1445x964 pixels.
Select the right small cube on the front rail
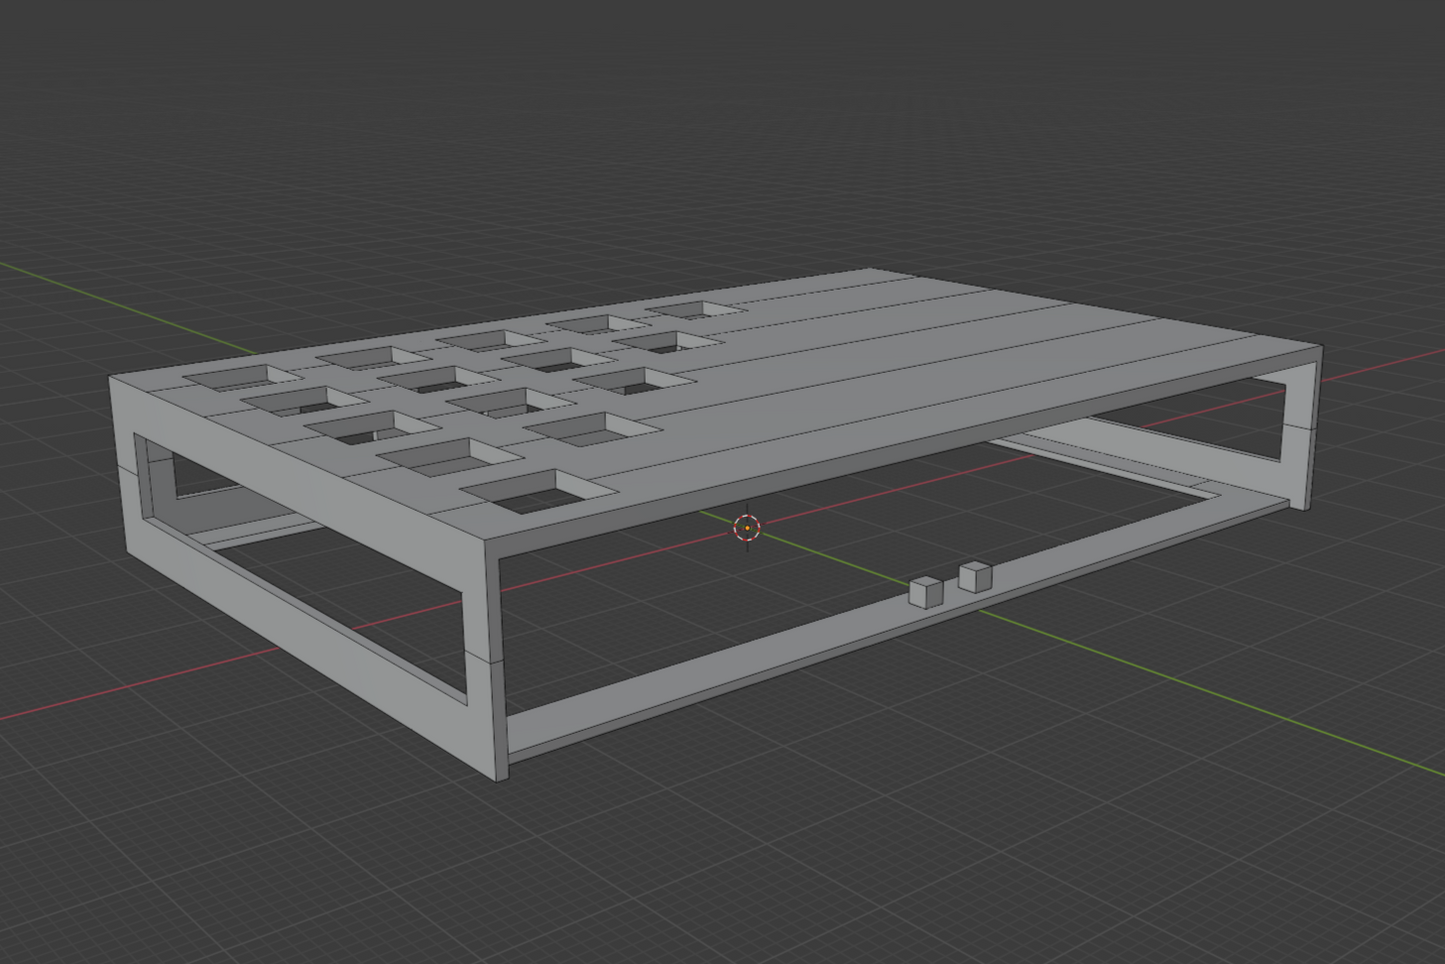(975, 576)
